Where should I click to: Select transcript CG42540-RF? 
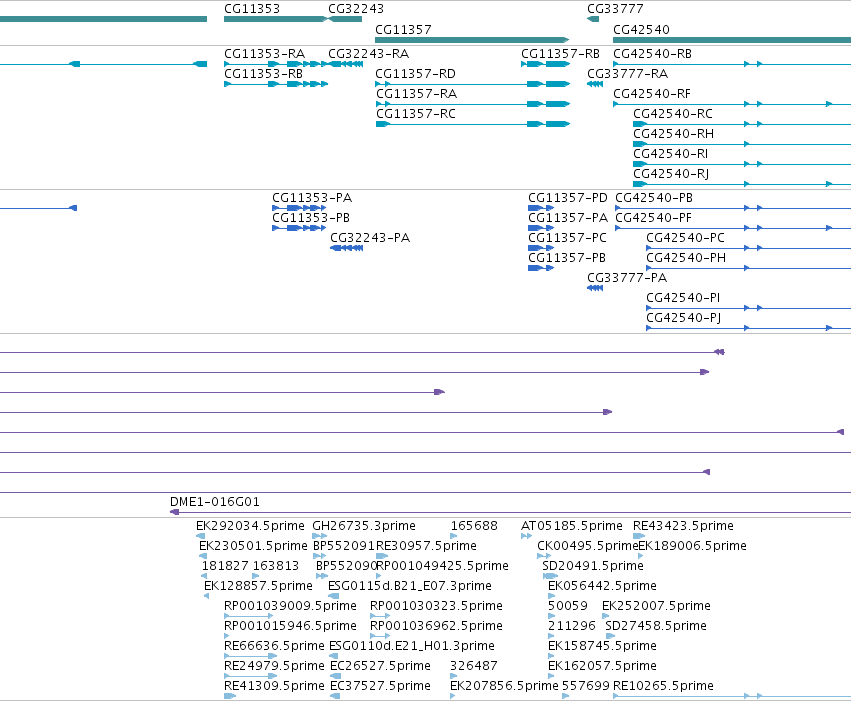coord(652,94)
